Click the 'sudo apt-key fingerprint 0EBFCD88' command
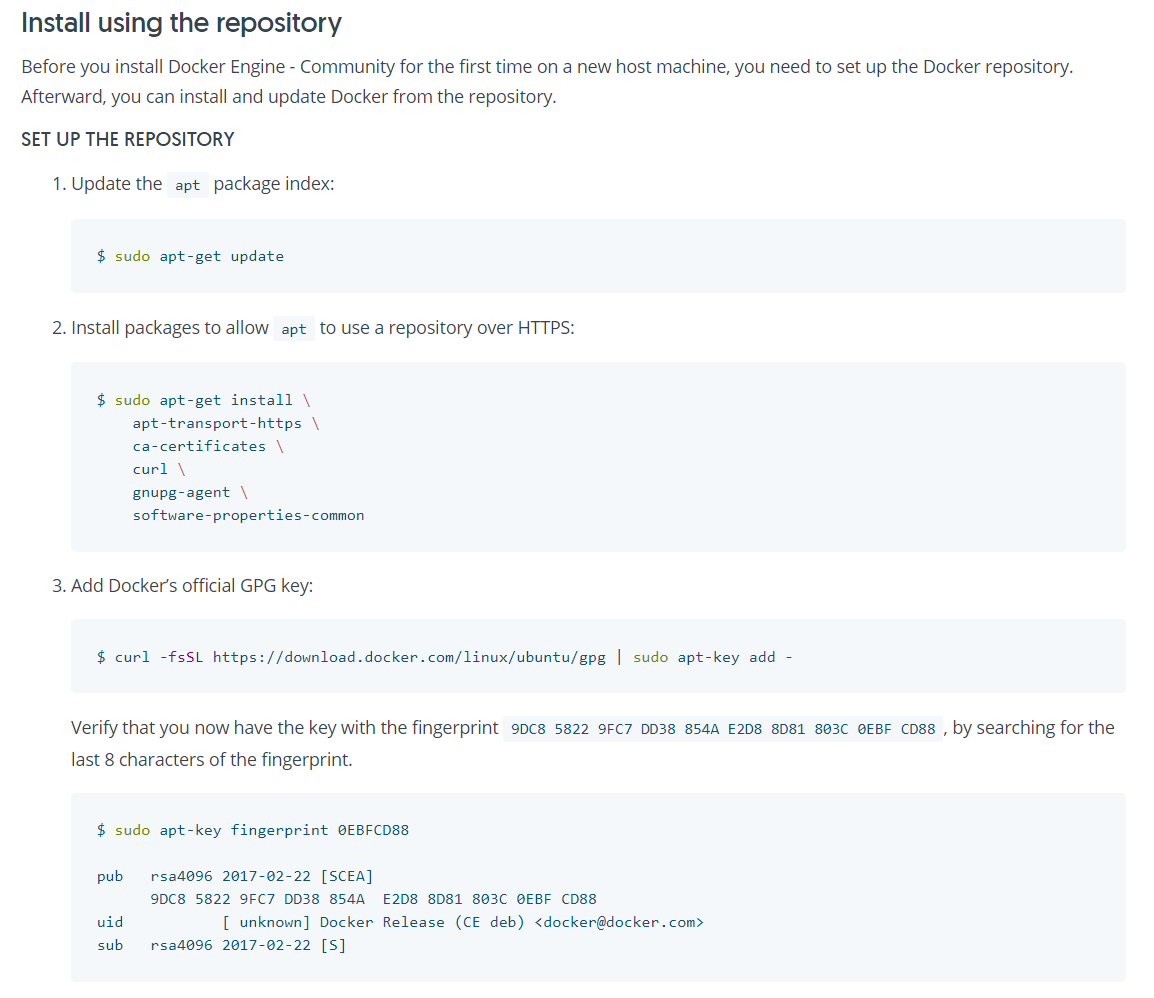The image size is (1154, 998). [261, 830]
